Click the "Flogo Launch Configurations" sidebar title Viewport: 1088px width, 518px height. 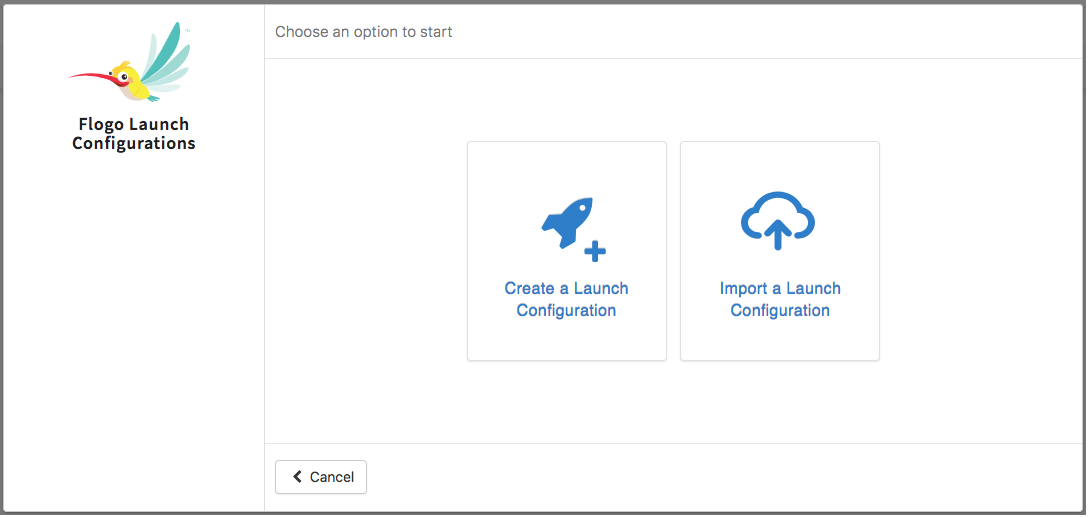[133, 134]
